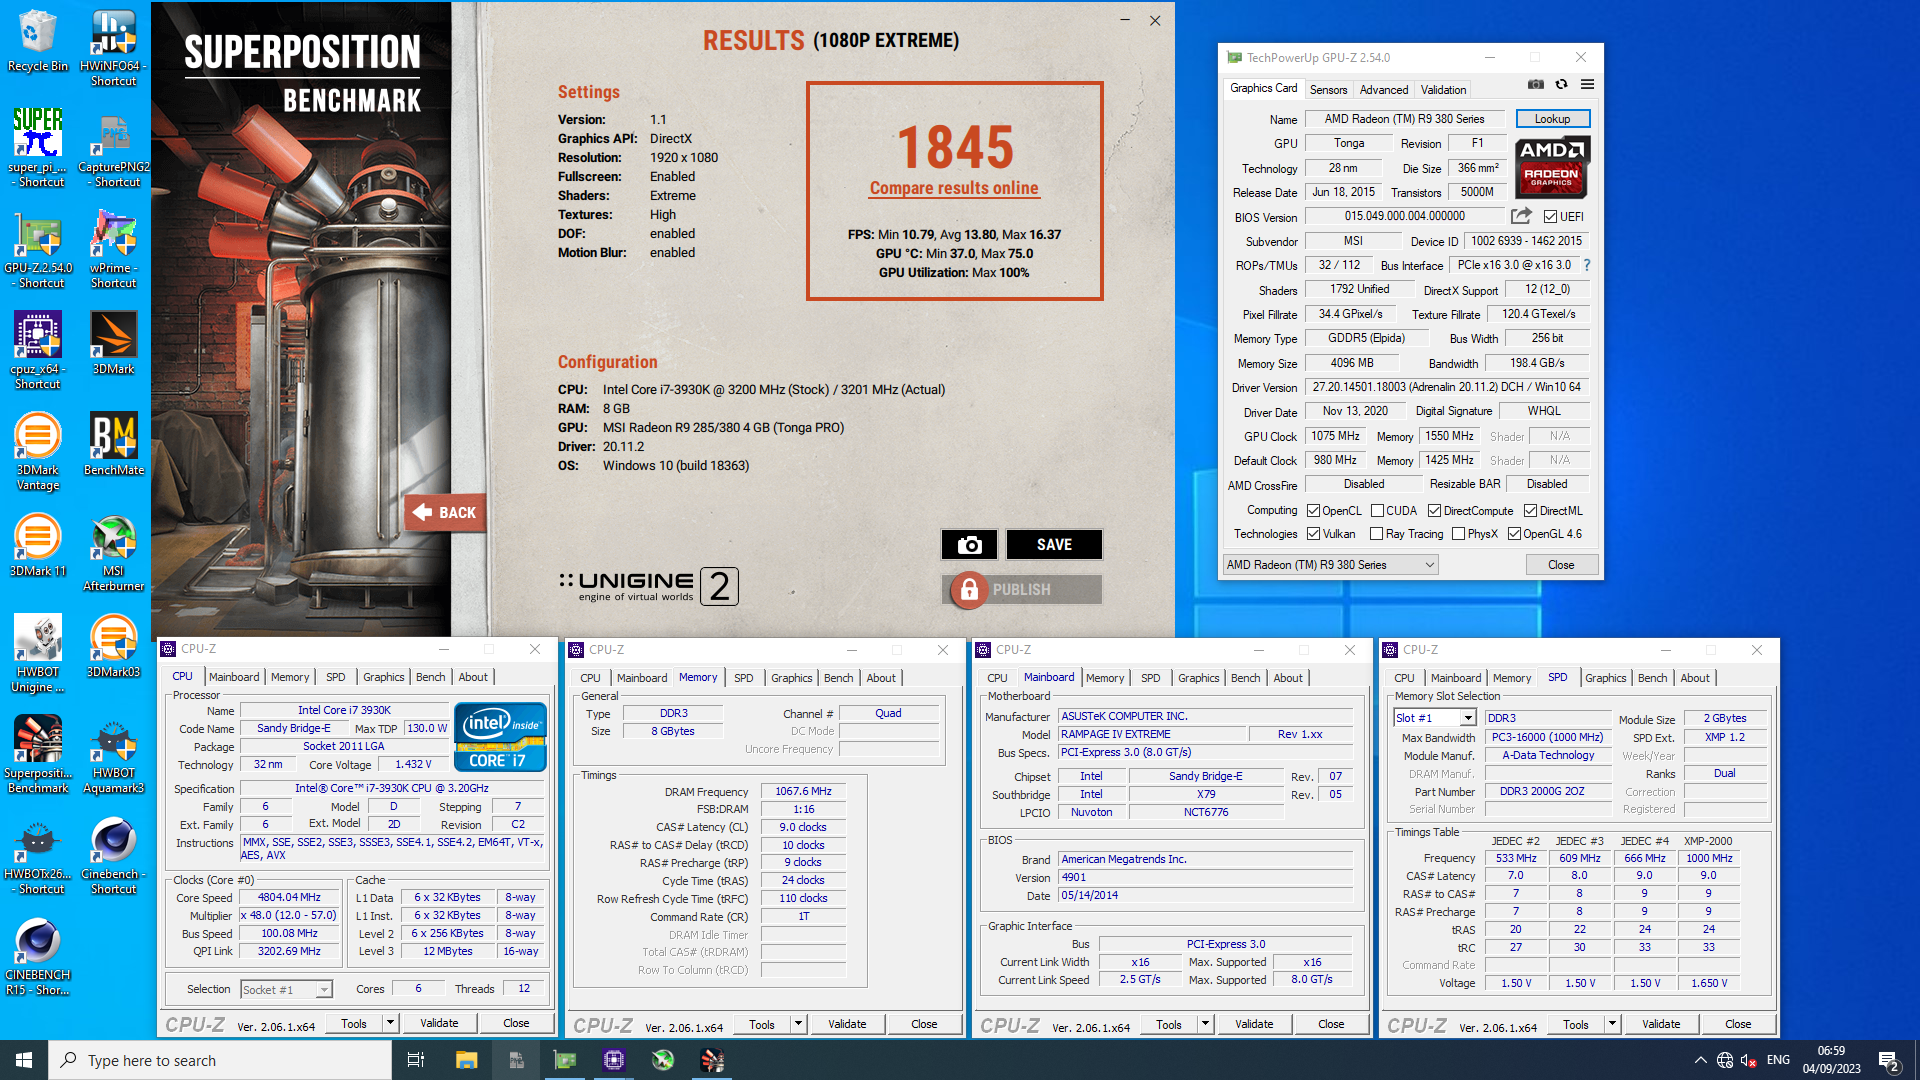Switch to Advanced tab in GPU-Z
Screen dimensions: 1920x1080
1383,89
